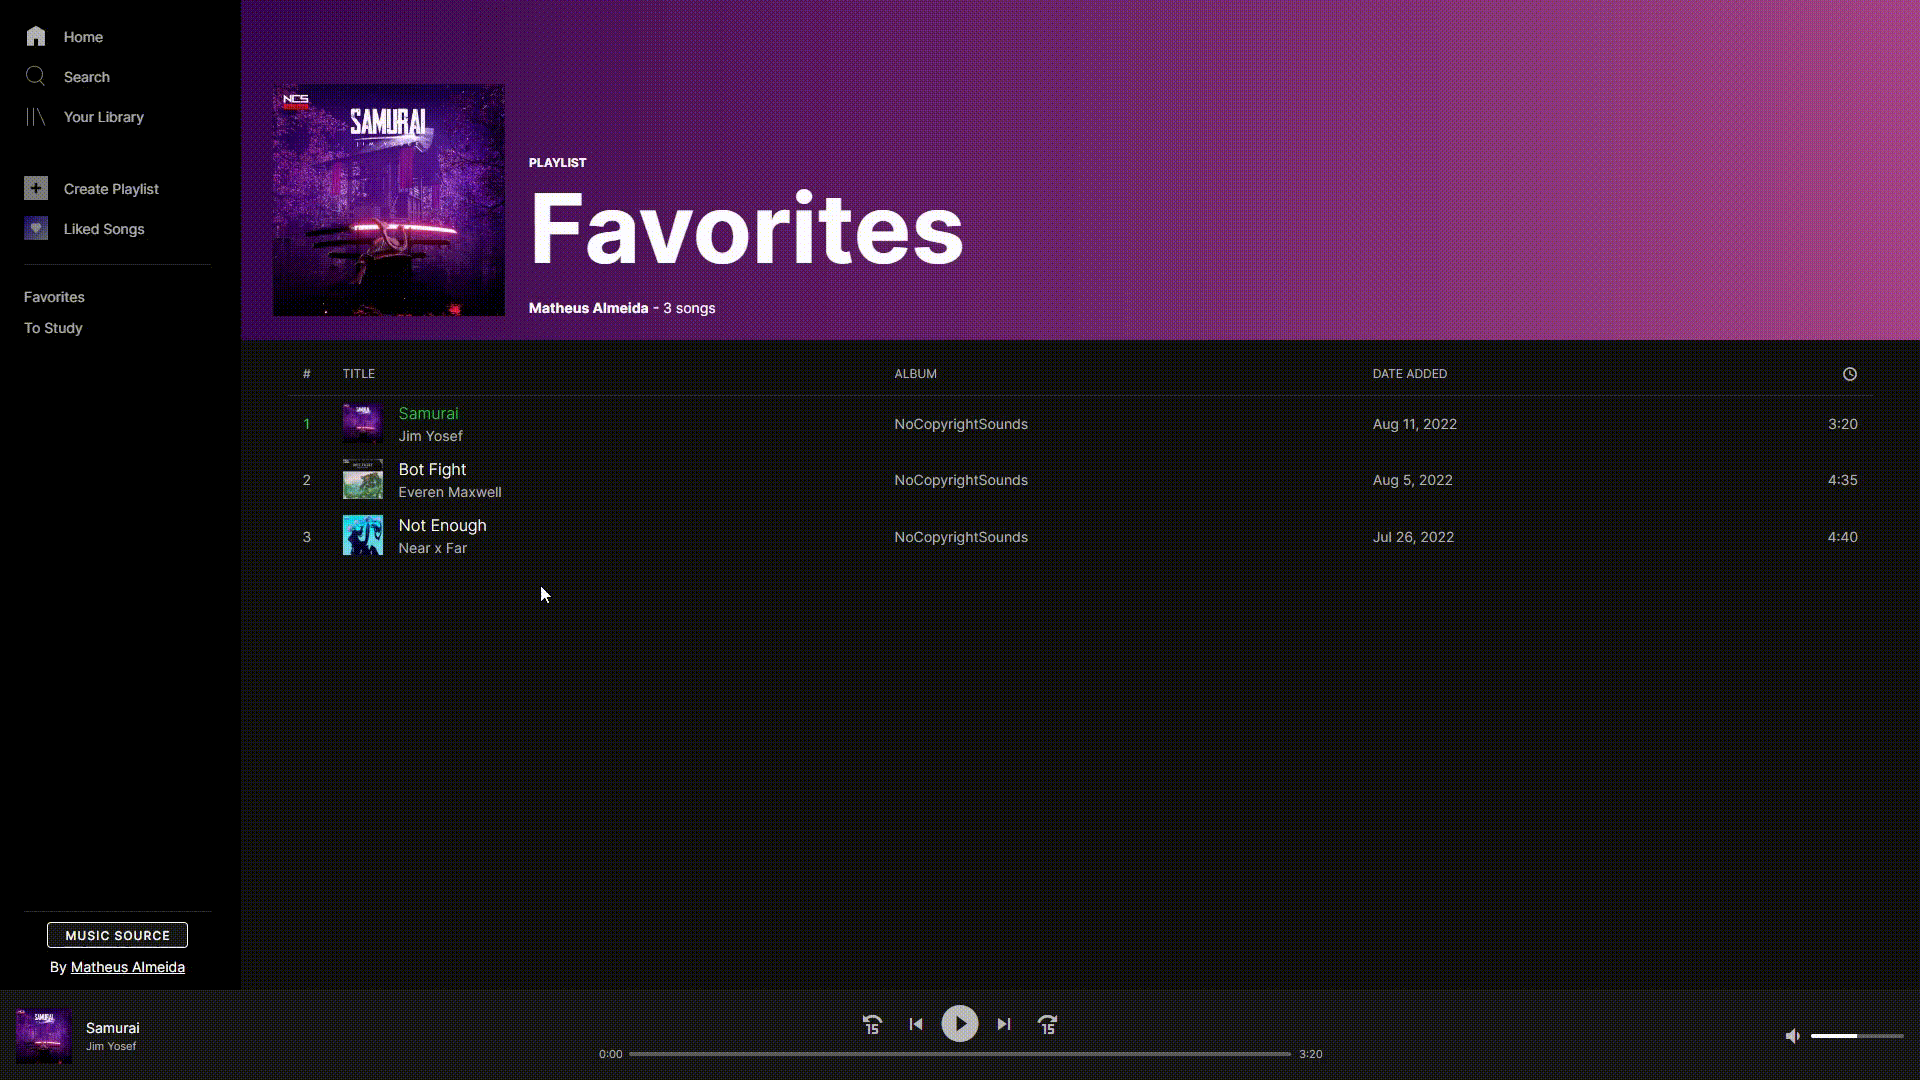This screenshot has height=1080, width=1920.
Task: Click Not Enough track thumbnail
Action: pyautogui.click(x=363, y=535)
